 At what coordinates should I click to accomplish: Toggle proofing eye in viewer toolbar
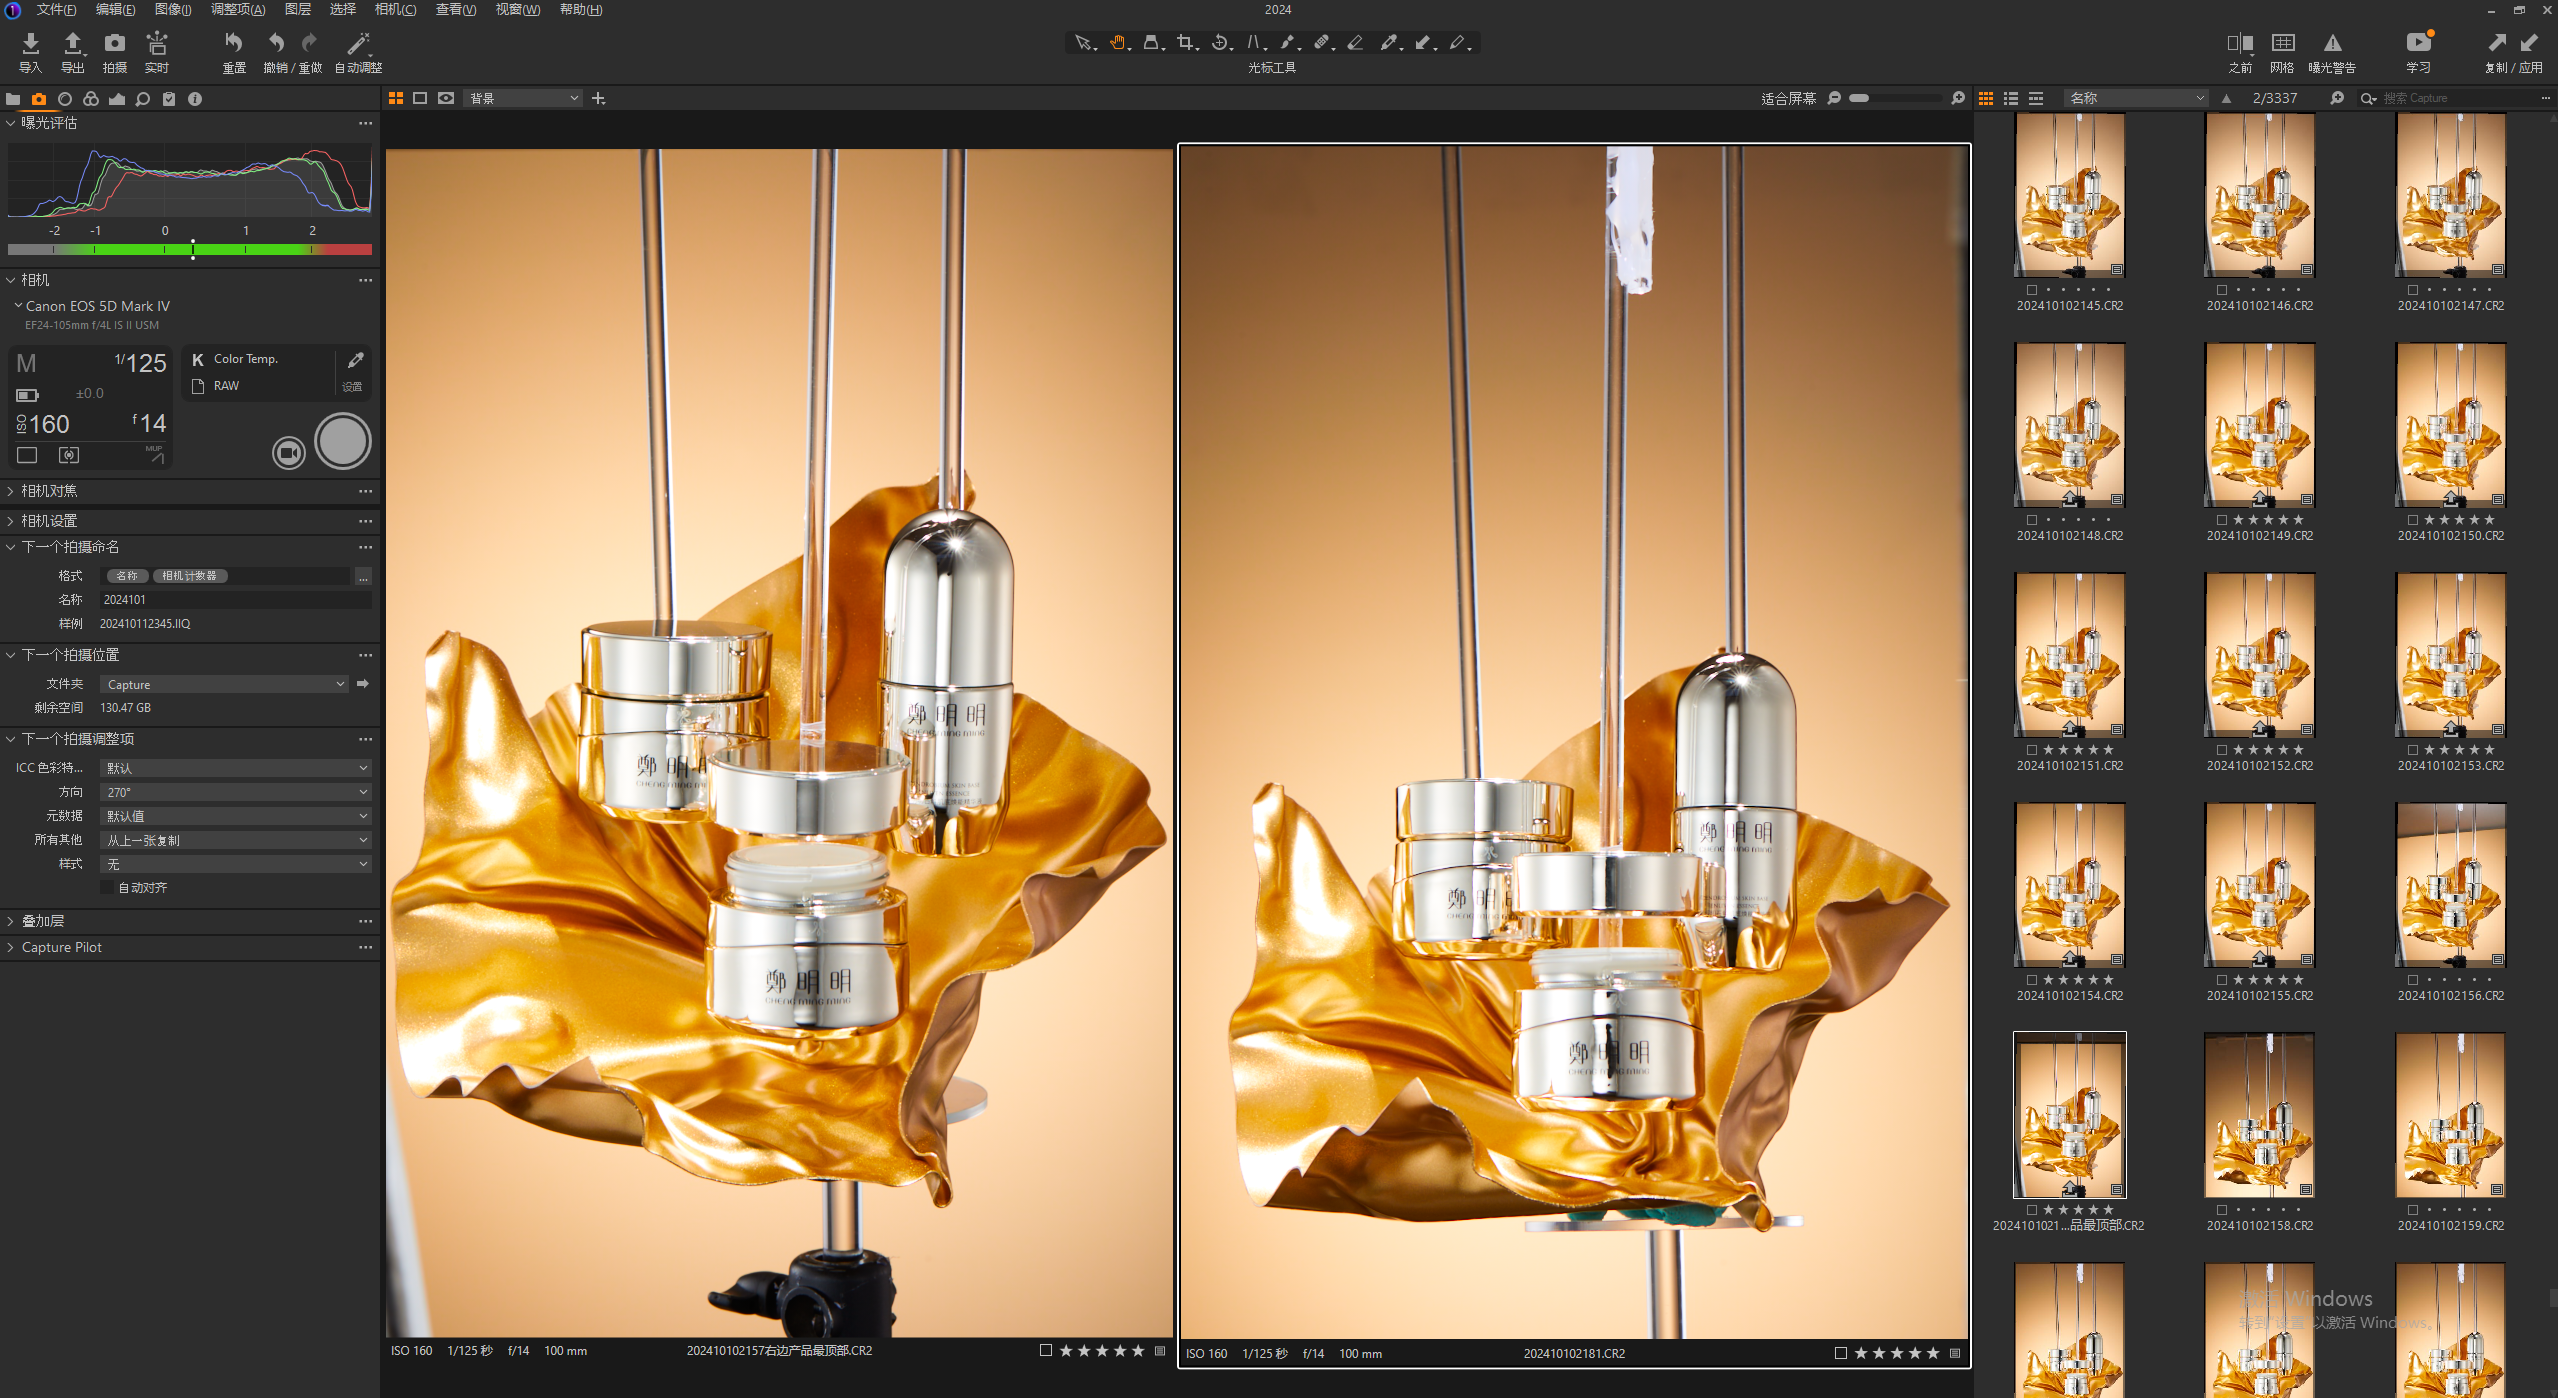(446, 98)
